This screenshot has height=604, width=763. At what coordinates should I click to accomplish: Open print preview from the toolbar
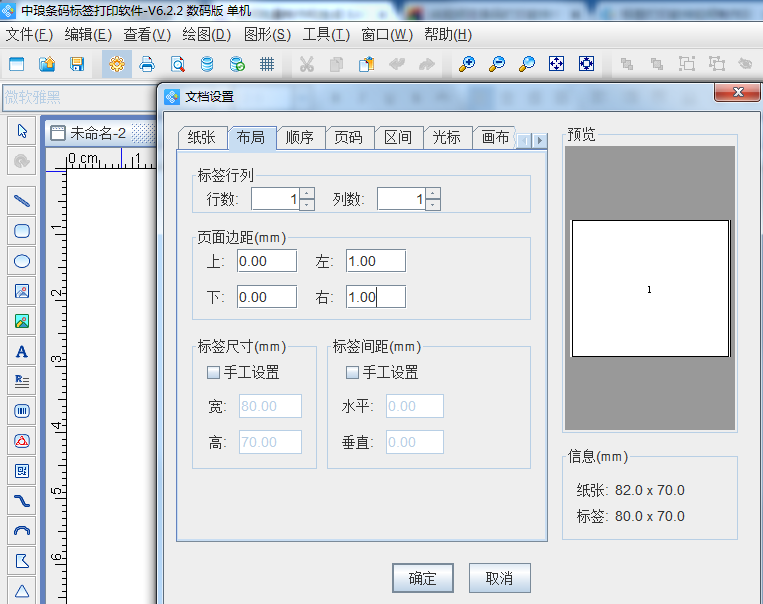coord(177,64)
